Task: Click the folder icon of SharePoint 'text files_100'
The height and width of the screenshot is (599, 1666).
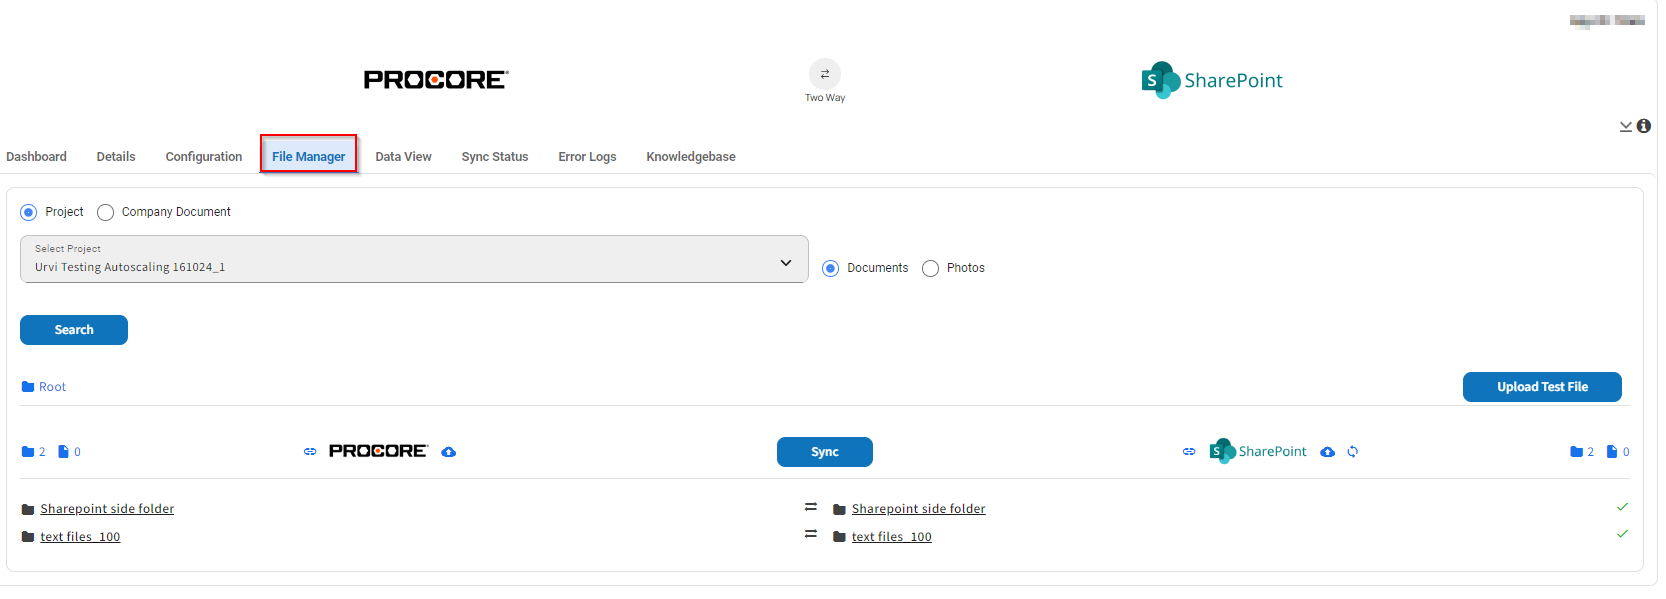Action: pos(840,538)
